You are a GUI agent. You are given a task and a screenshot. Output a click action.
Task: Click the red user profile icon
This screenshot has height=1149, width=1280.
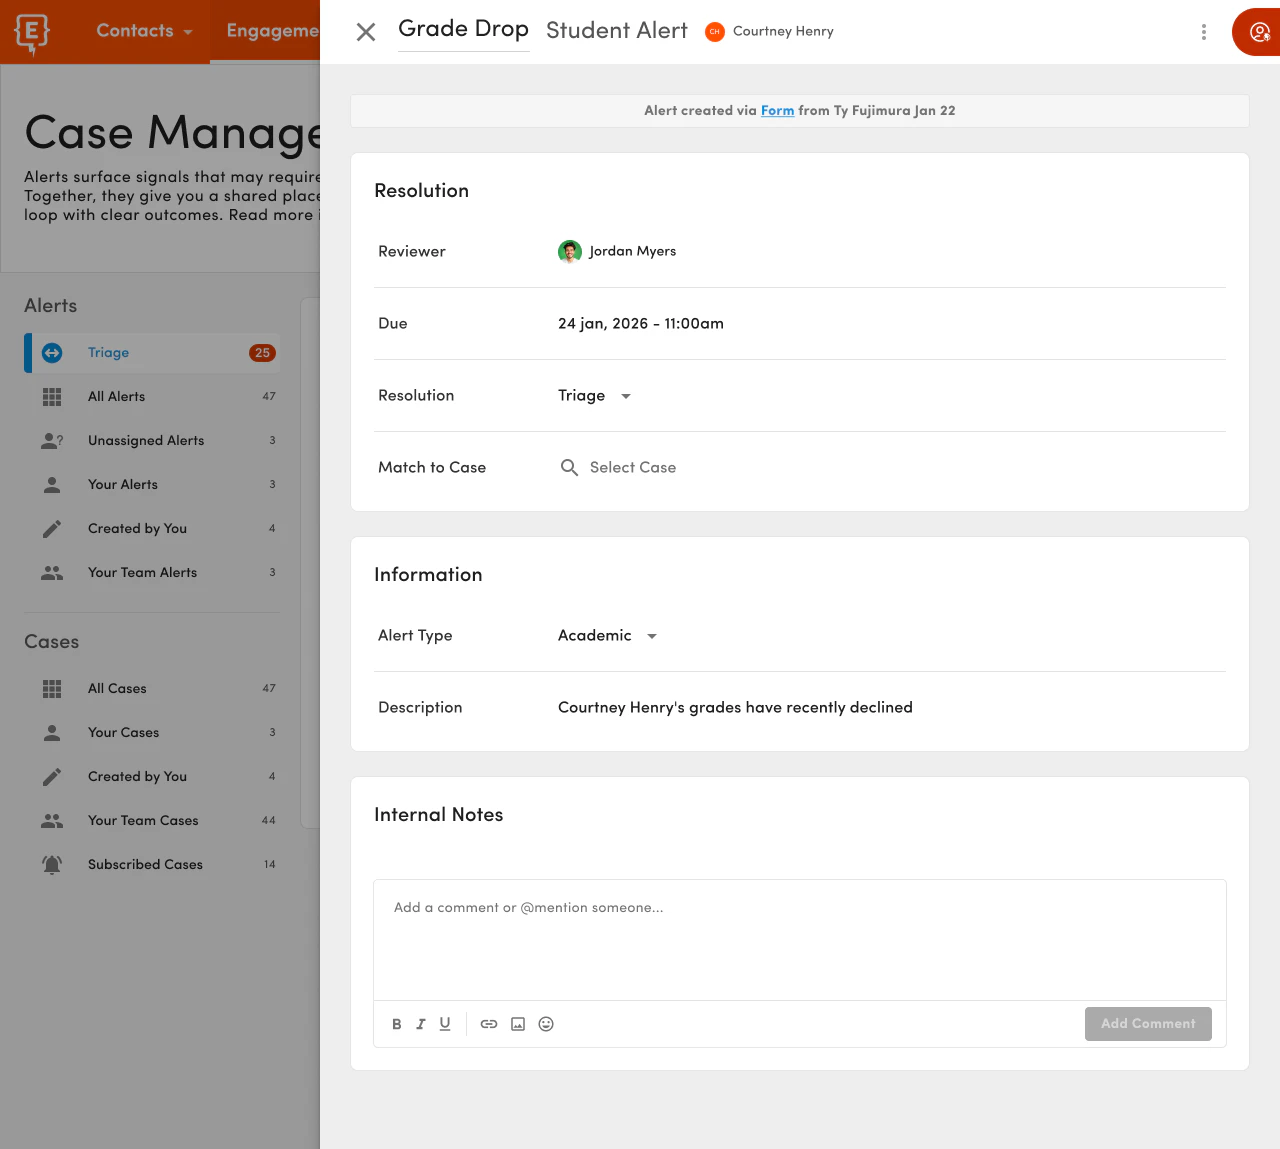tap(1259, 33)
